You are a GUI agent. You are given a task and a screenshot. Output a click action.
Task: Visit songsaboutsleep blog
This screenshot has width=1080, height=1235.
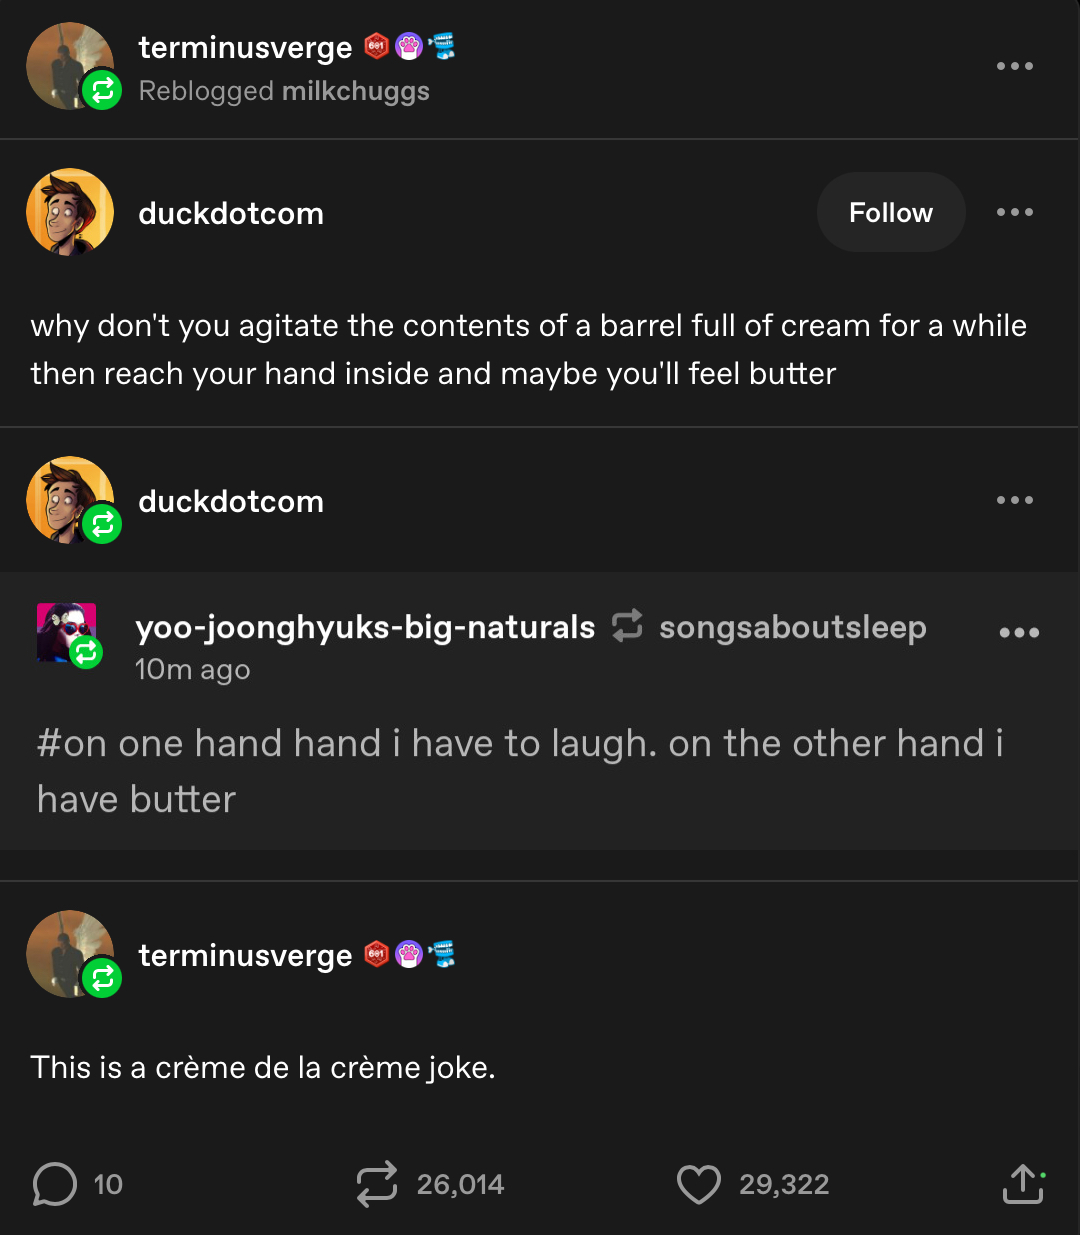(x=792, y=627)
